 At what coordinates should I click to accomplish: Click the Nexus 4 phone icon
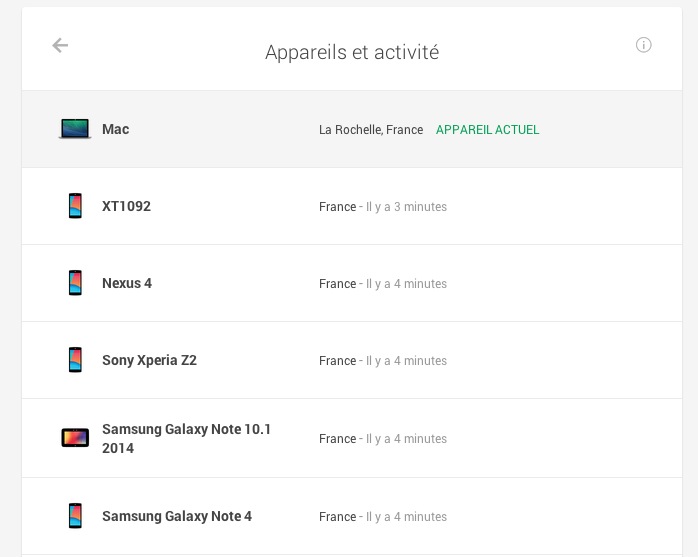[x=75, y=283]
